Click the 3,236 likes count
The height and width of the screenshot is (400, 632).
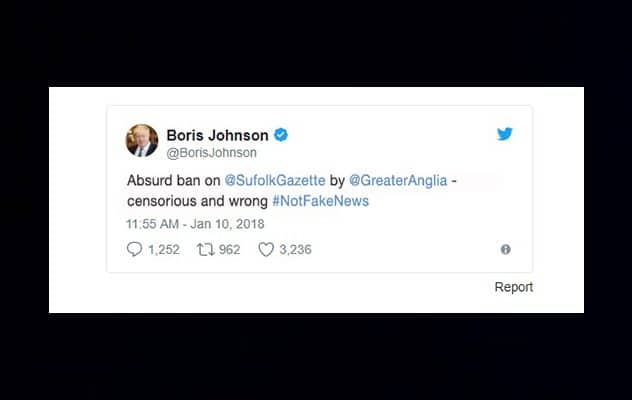pos(295,250)
